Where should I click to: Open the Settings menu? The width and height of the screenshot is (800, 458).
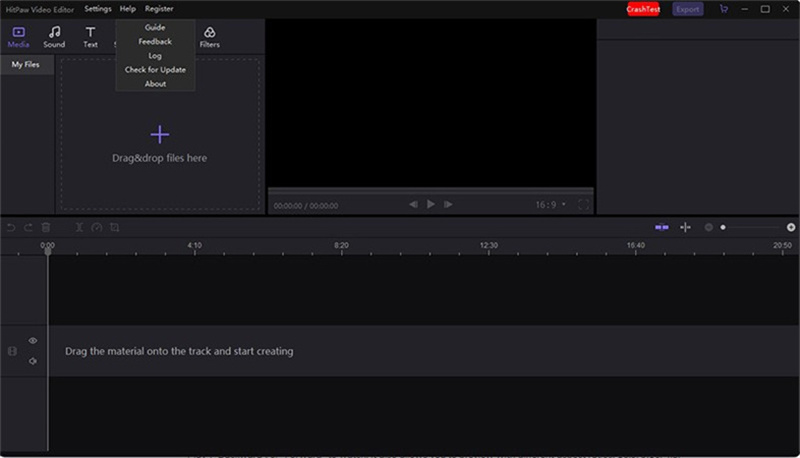coord(98,9)
